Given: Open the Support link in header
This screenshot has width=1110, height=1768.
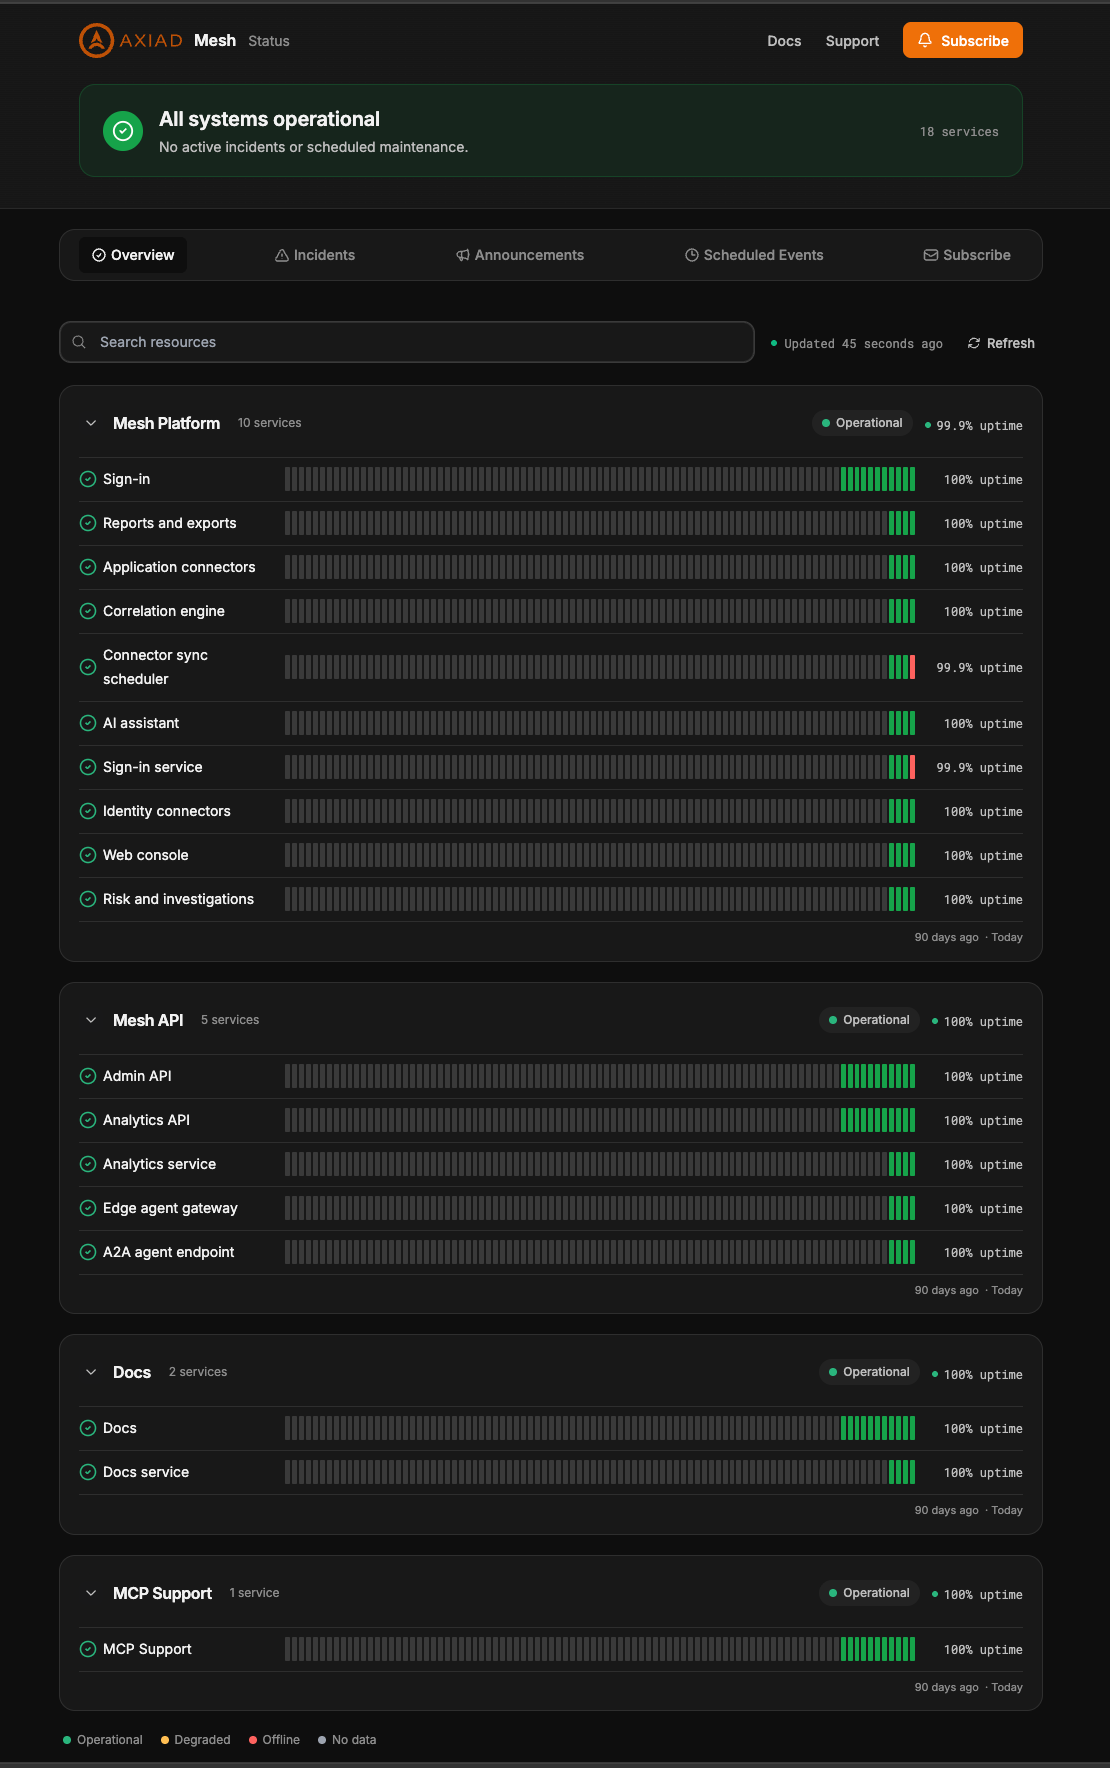Looking at the screenshot, I should click(x=852, y=41).
